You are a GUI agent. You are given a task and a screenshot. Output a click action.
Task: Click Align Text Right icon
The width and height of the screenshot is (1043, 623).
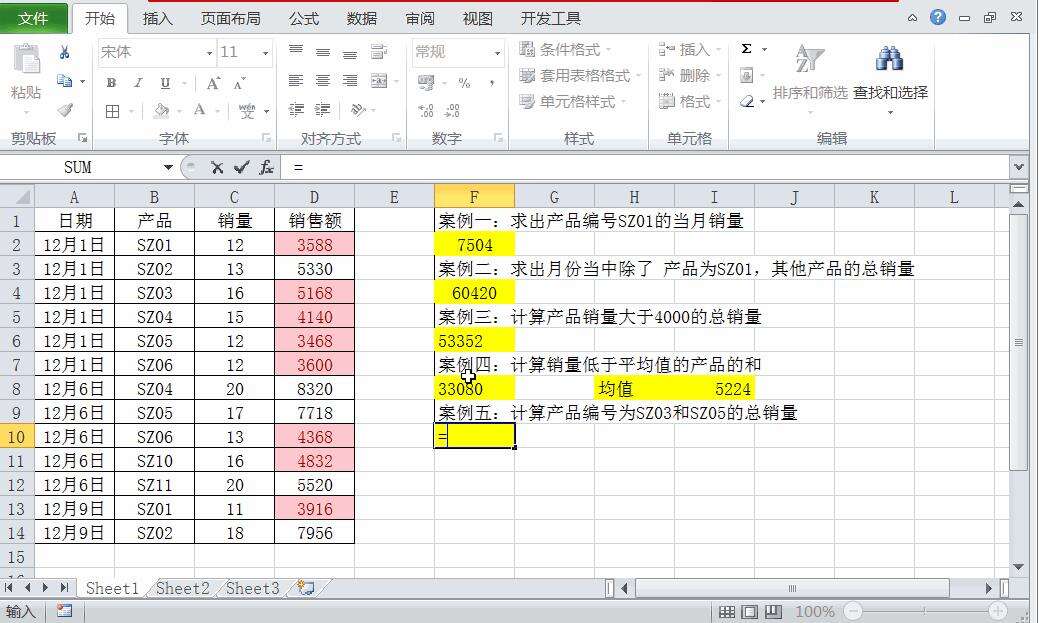pyautogui.click(x=350, y=81)
